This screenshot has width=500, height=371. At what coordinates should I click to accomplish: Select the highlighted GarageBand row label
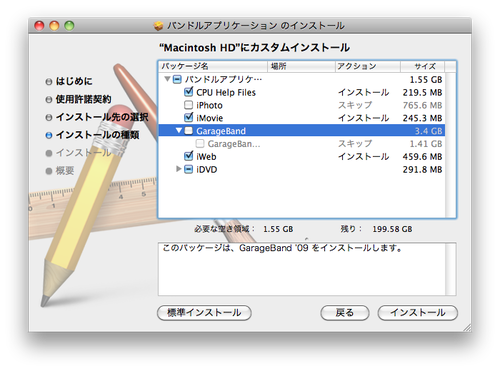(x=221, y=131)
